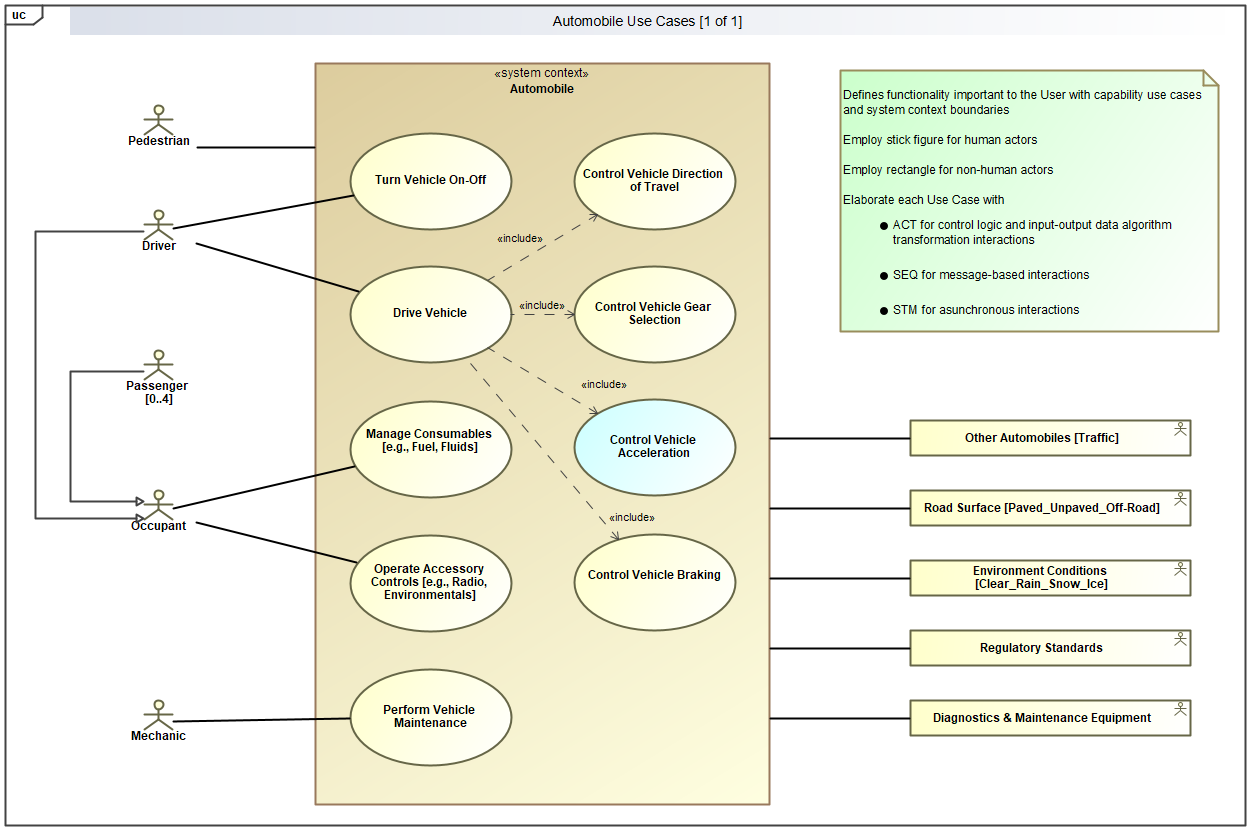Click actor icon in Other Automobiles [Traffic] box
Image resolution: width=1250 pixels, height=830 pixels.
coord(1180,429)
